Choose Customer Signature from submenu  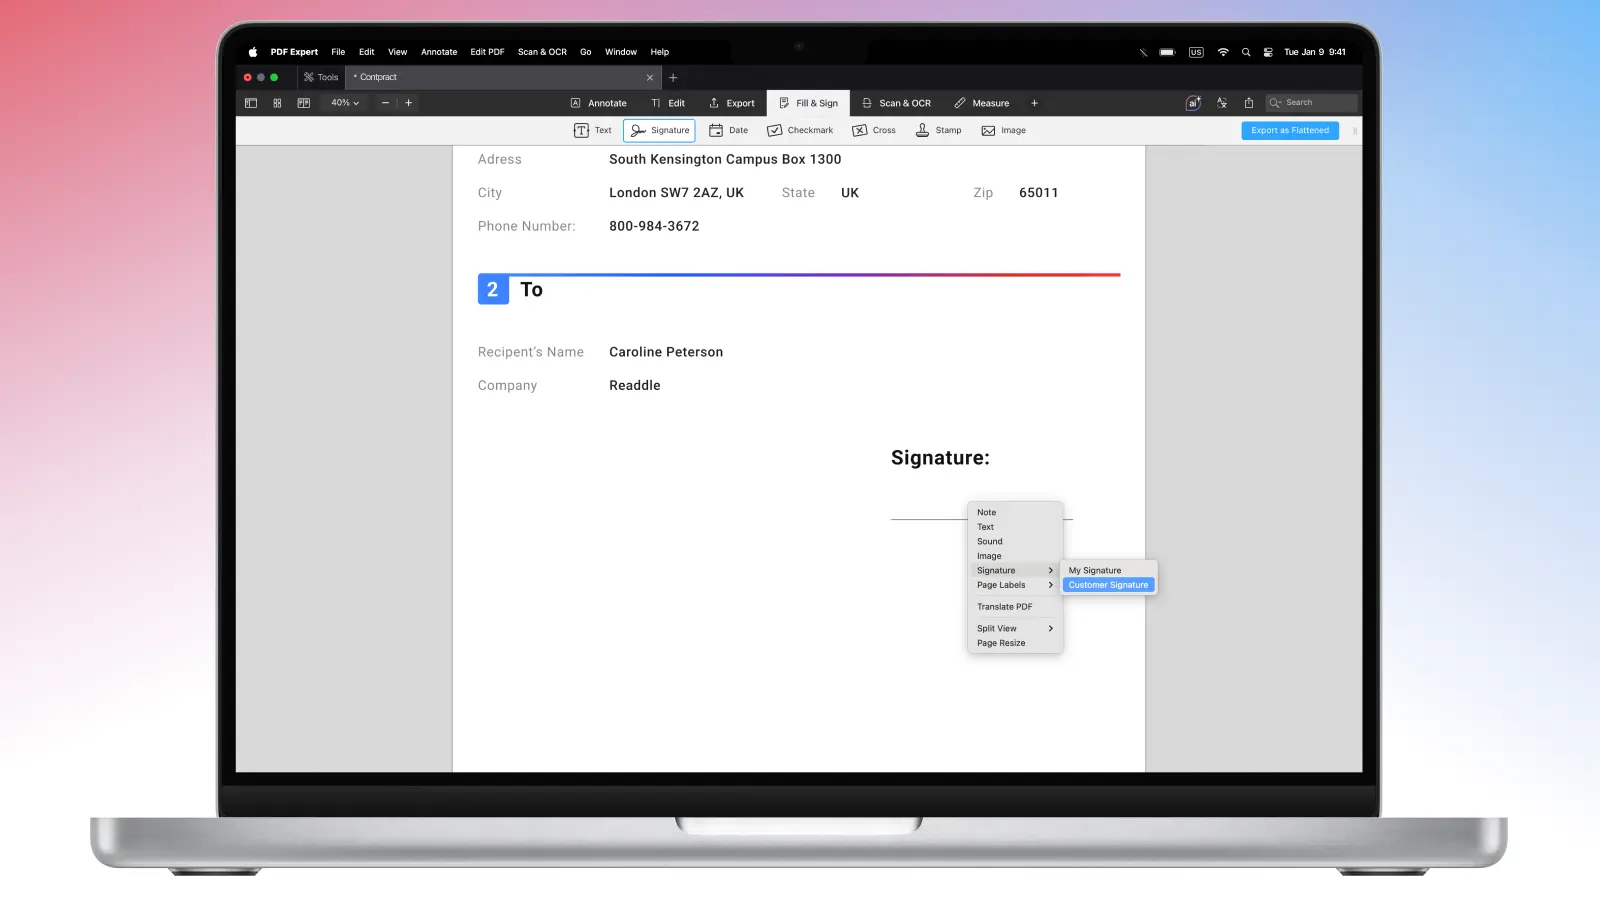tap(1108, 585)
